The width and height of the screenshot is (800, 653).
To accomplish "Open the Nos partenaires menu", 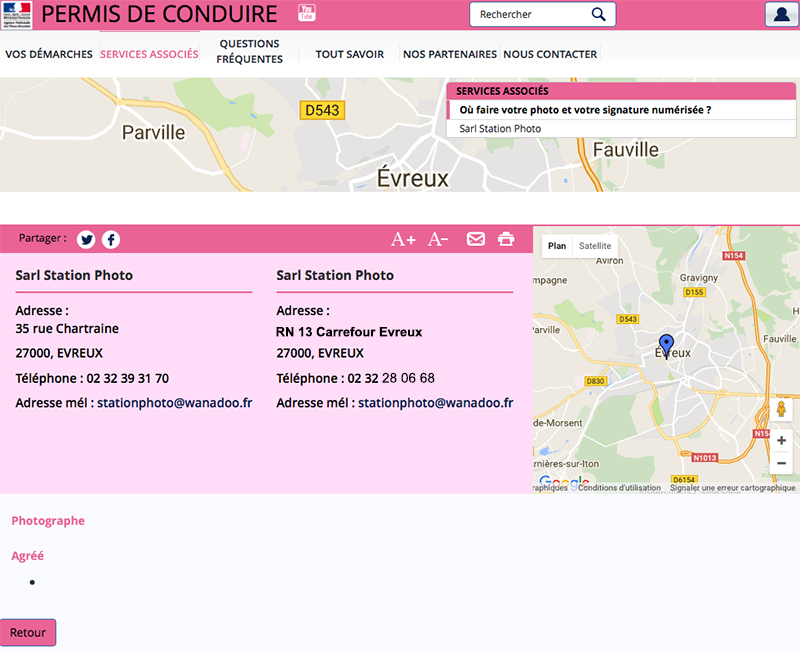I will [449, 54].
